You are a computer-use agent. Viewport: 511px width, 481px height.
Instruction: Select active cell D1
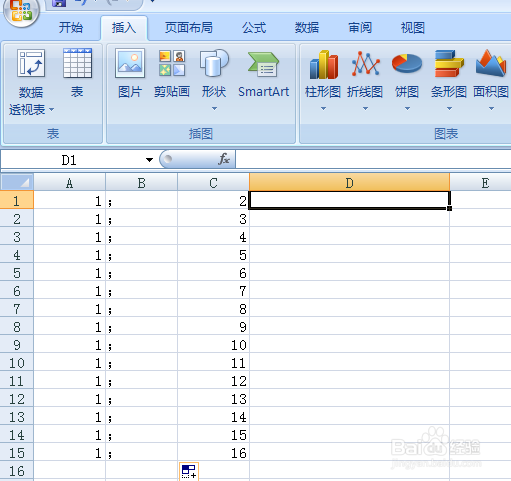(349, 200)
